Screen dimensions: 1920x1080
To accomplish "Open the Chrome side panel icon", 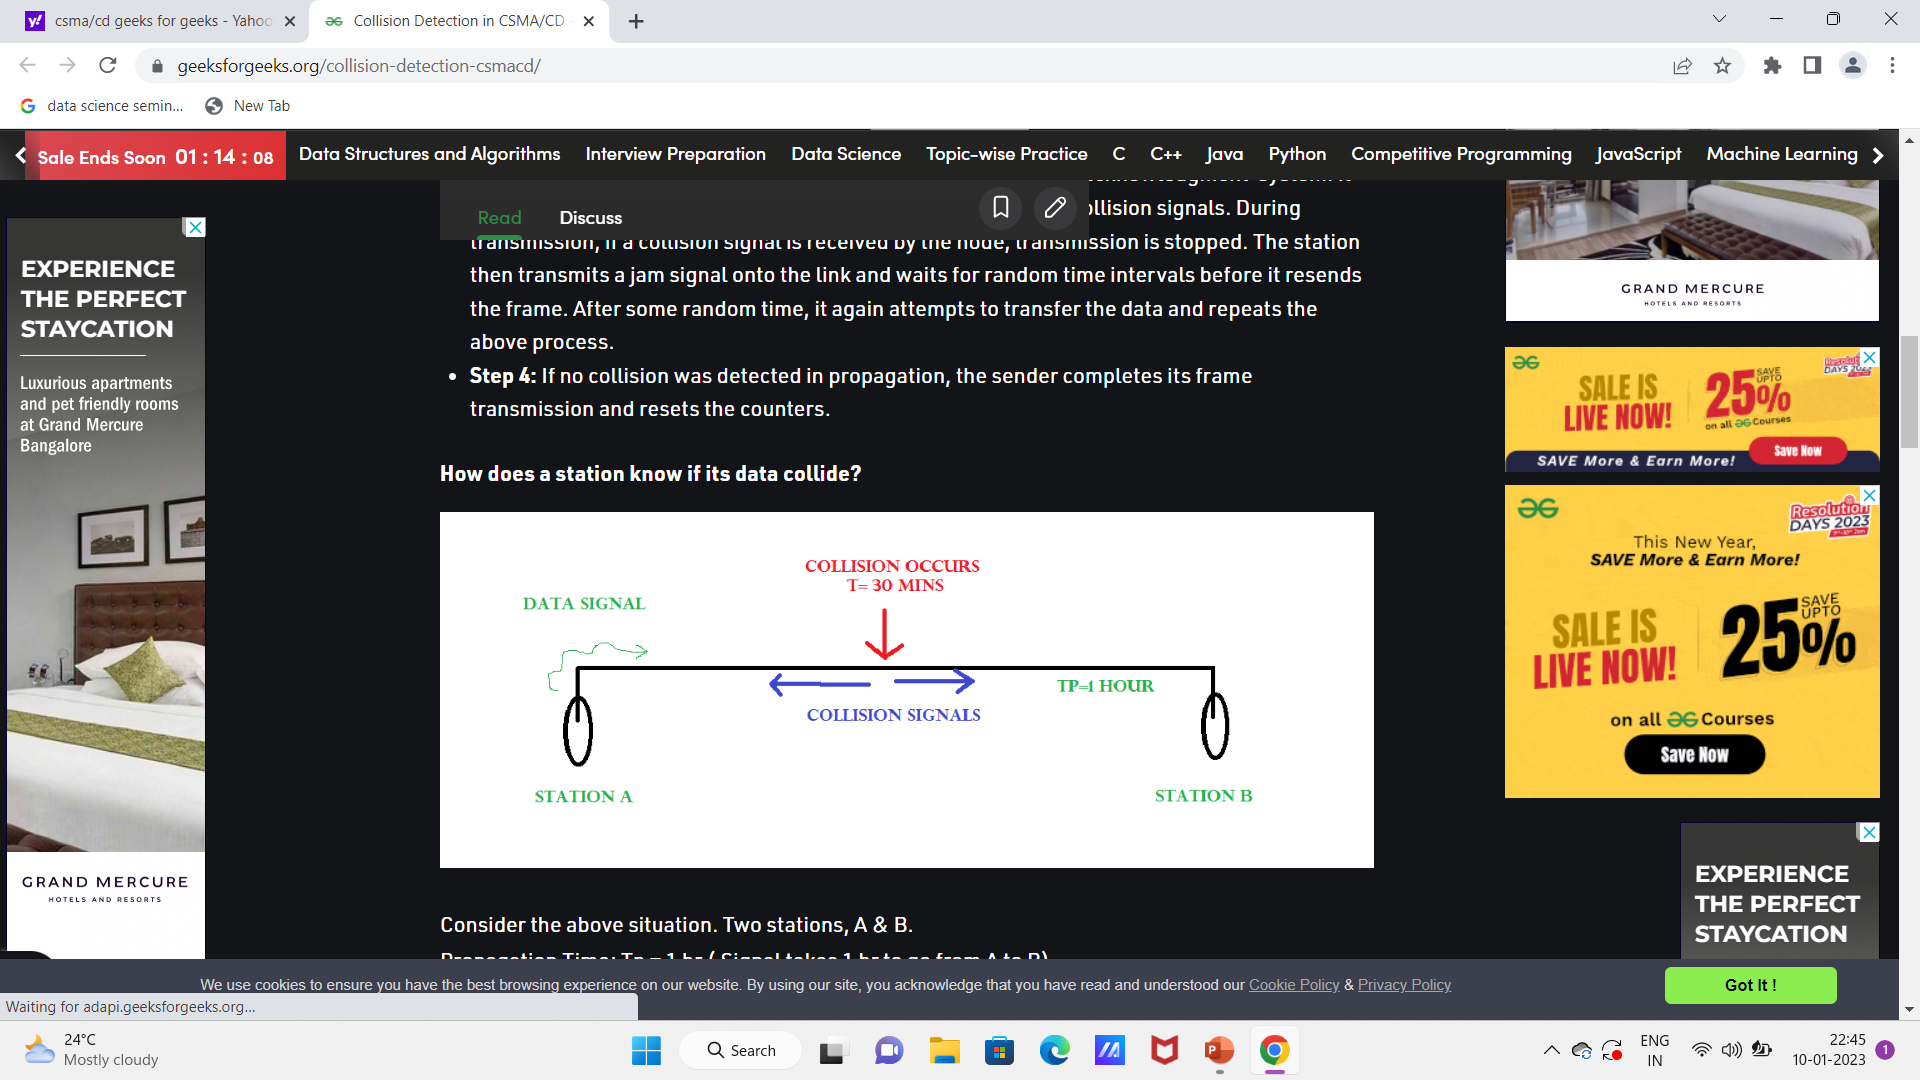I will 1812,66.
